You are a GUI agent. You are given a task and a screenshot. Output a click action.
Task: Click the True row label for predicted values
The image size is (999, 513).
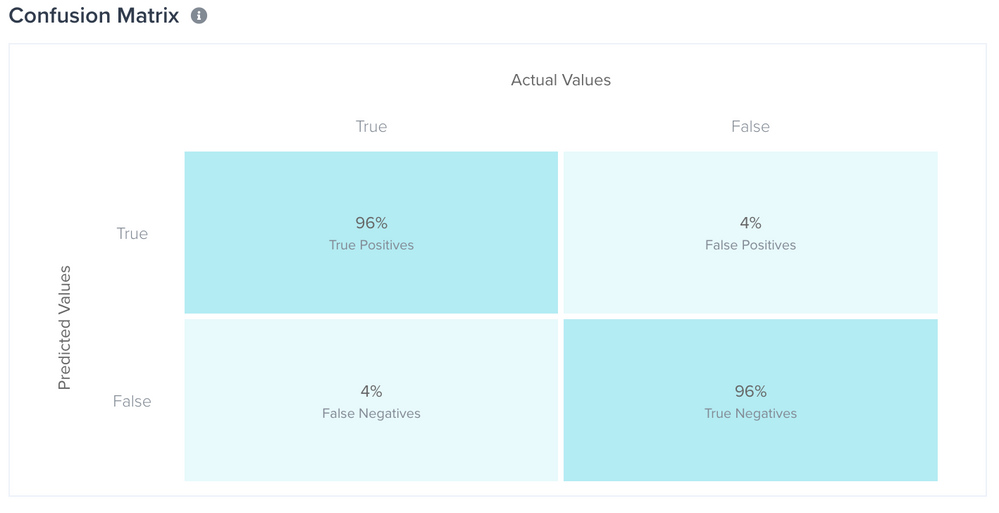(132, 234)
